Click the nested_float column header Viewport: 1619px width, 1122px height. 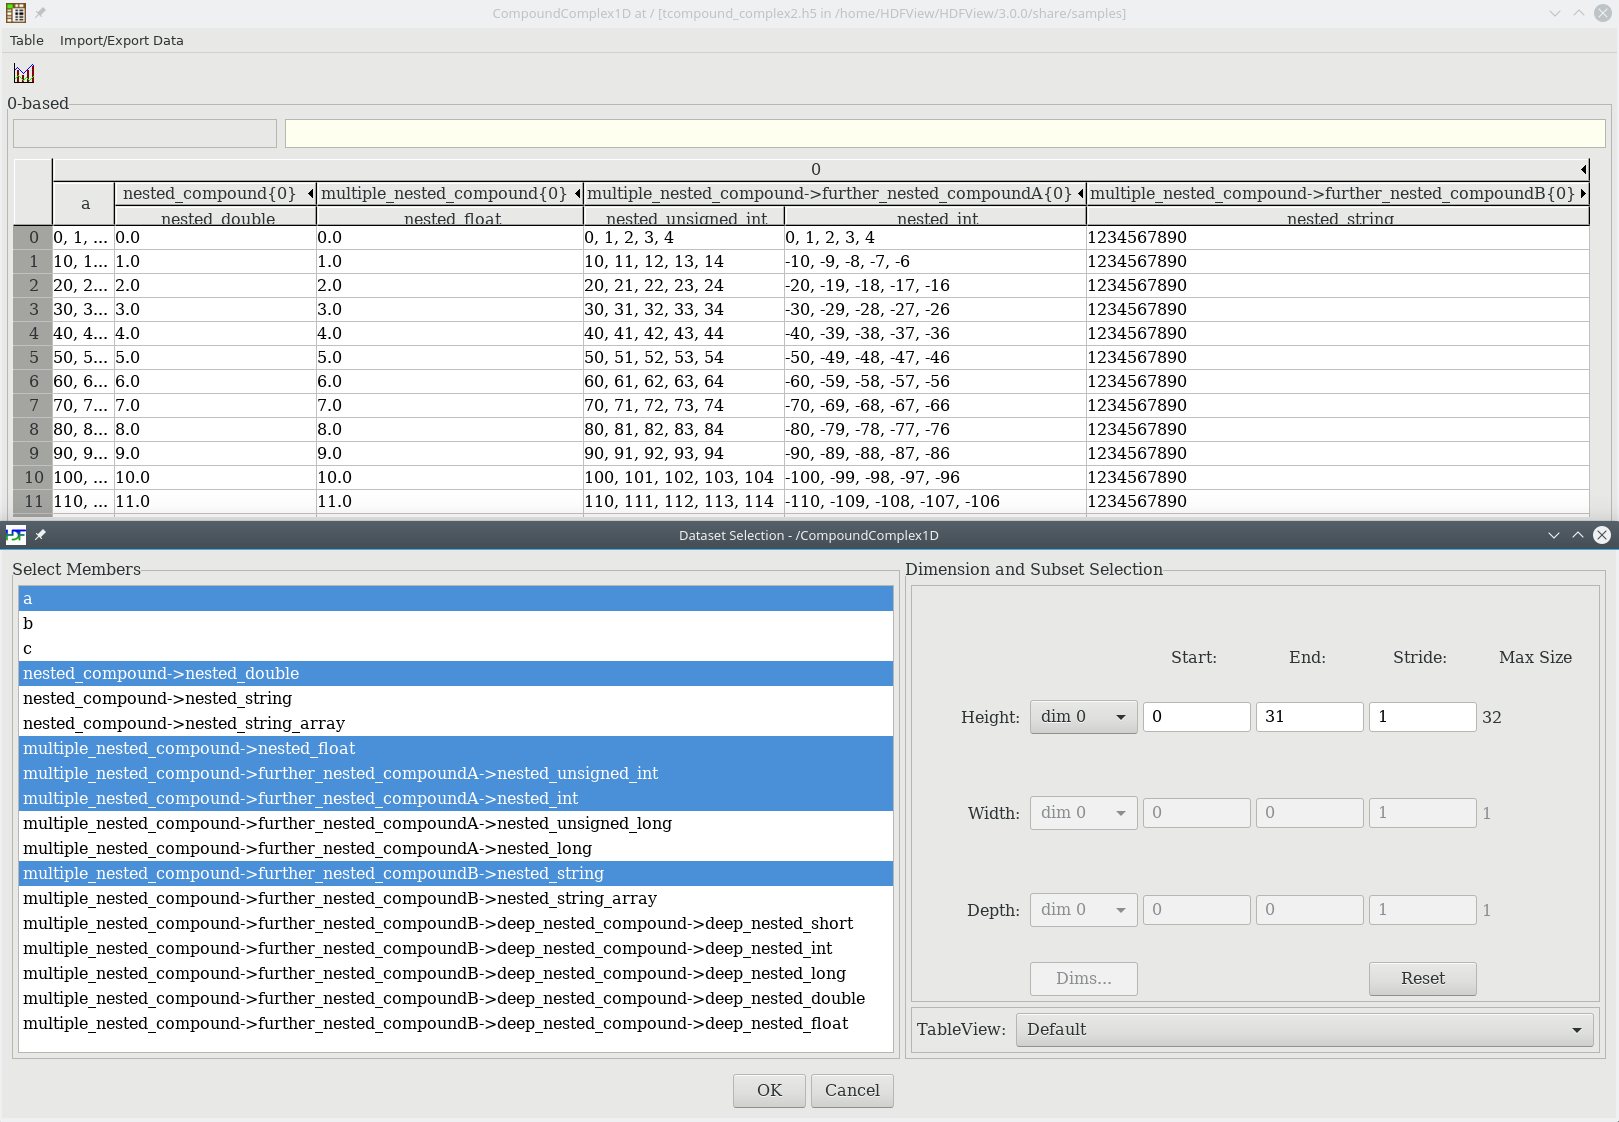tap(450, 217)
